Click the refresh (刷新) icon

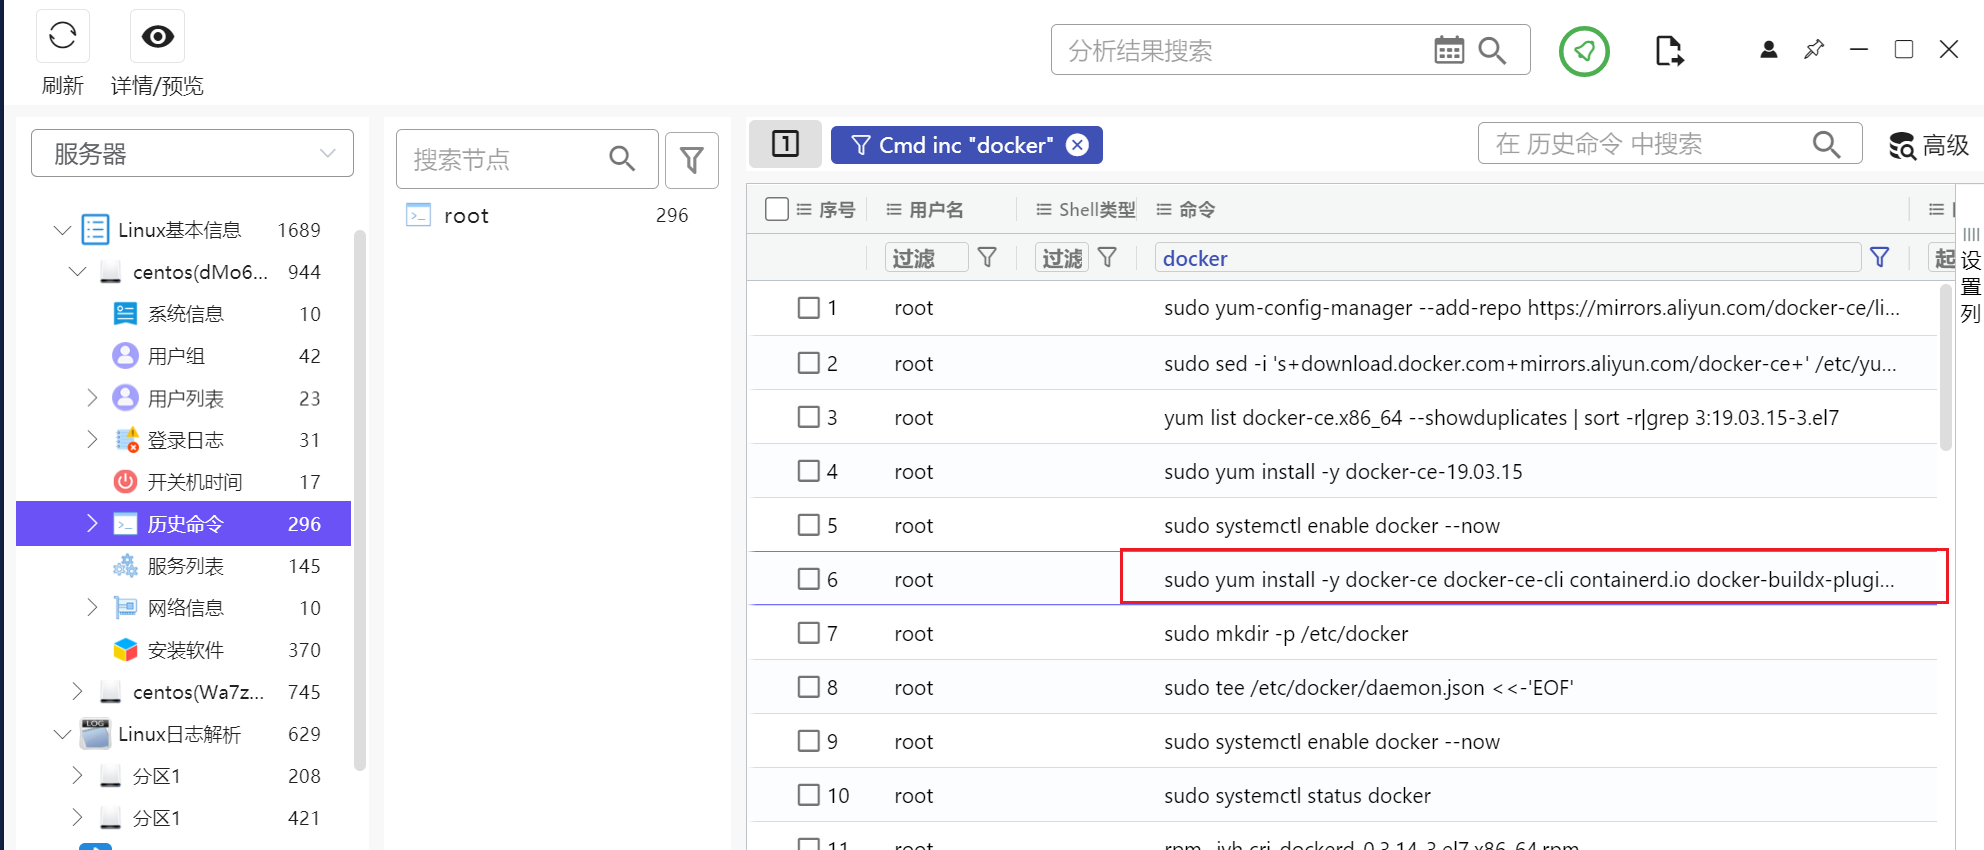62,37
